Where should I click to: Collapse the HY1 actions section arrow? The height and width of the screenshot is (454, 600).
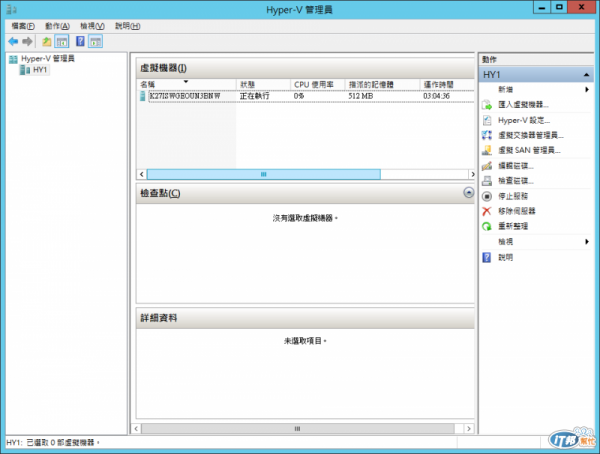point(586,75)
